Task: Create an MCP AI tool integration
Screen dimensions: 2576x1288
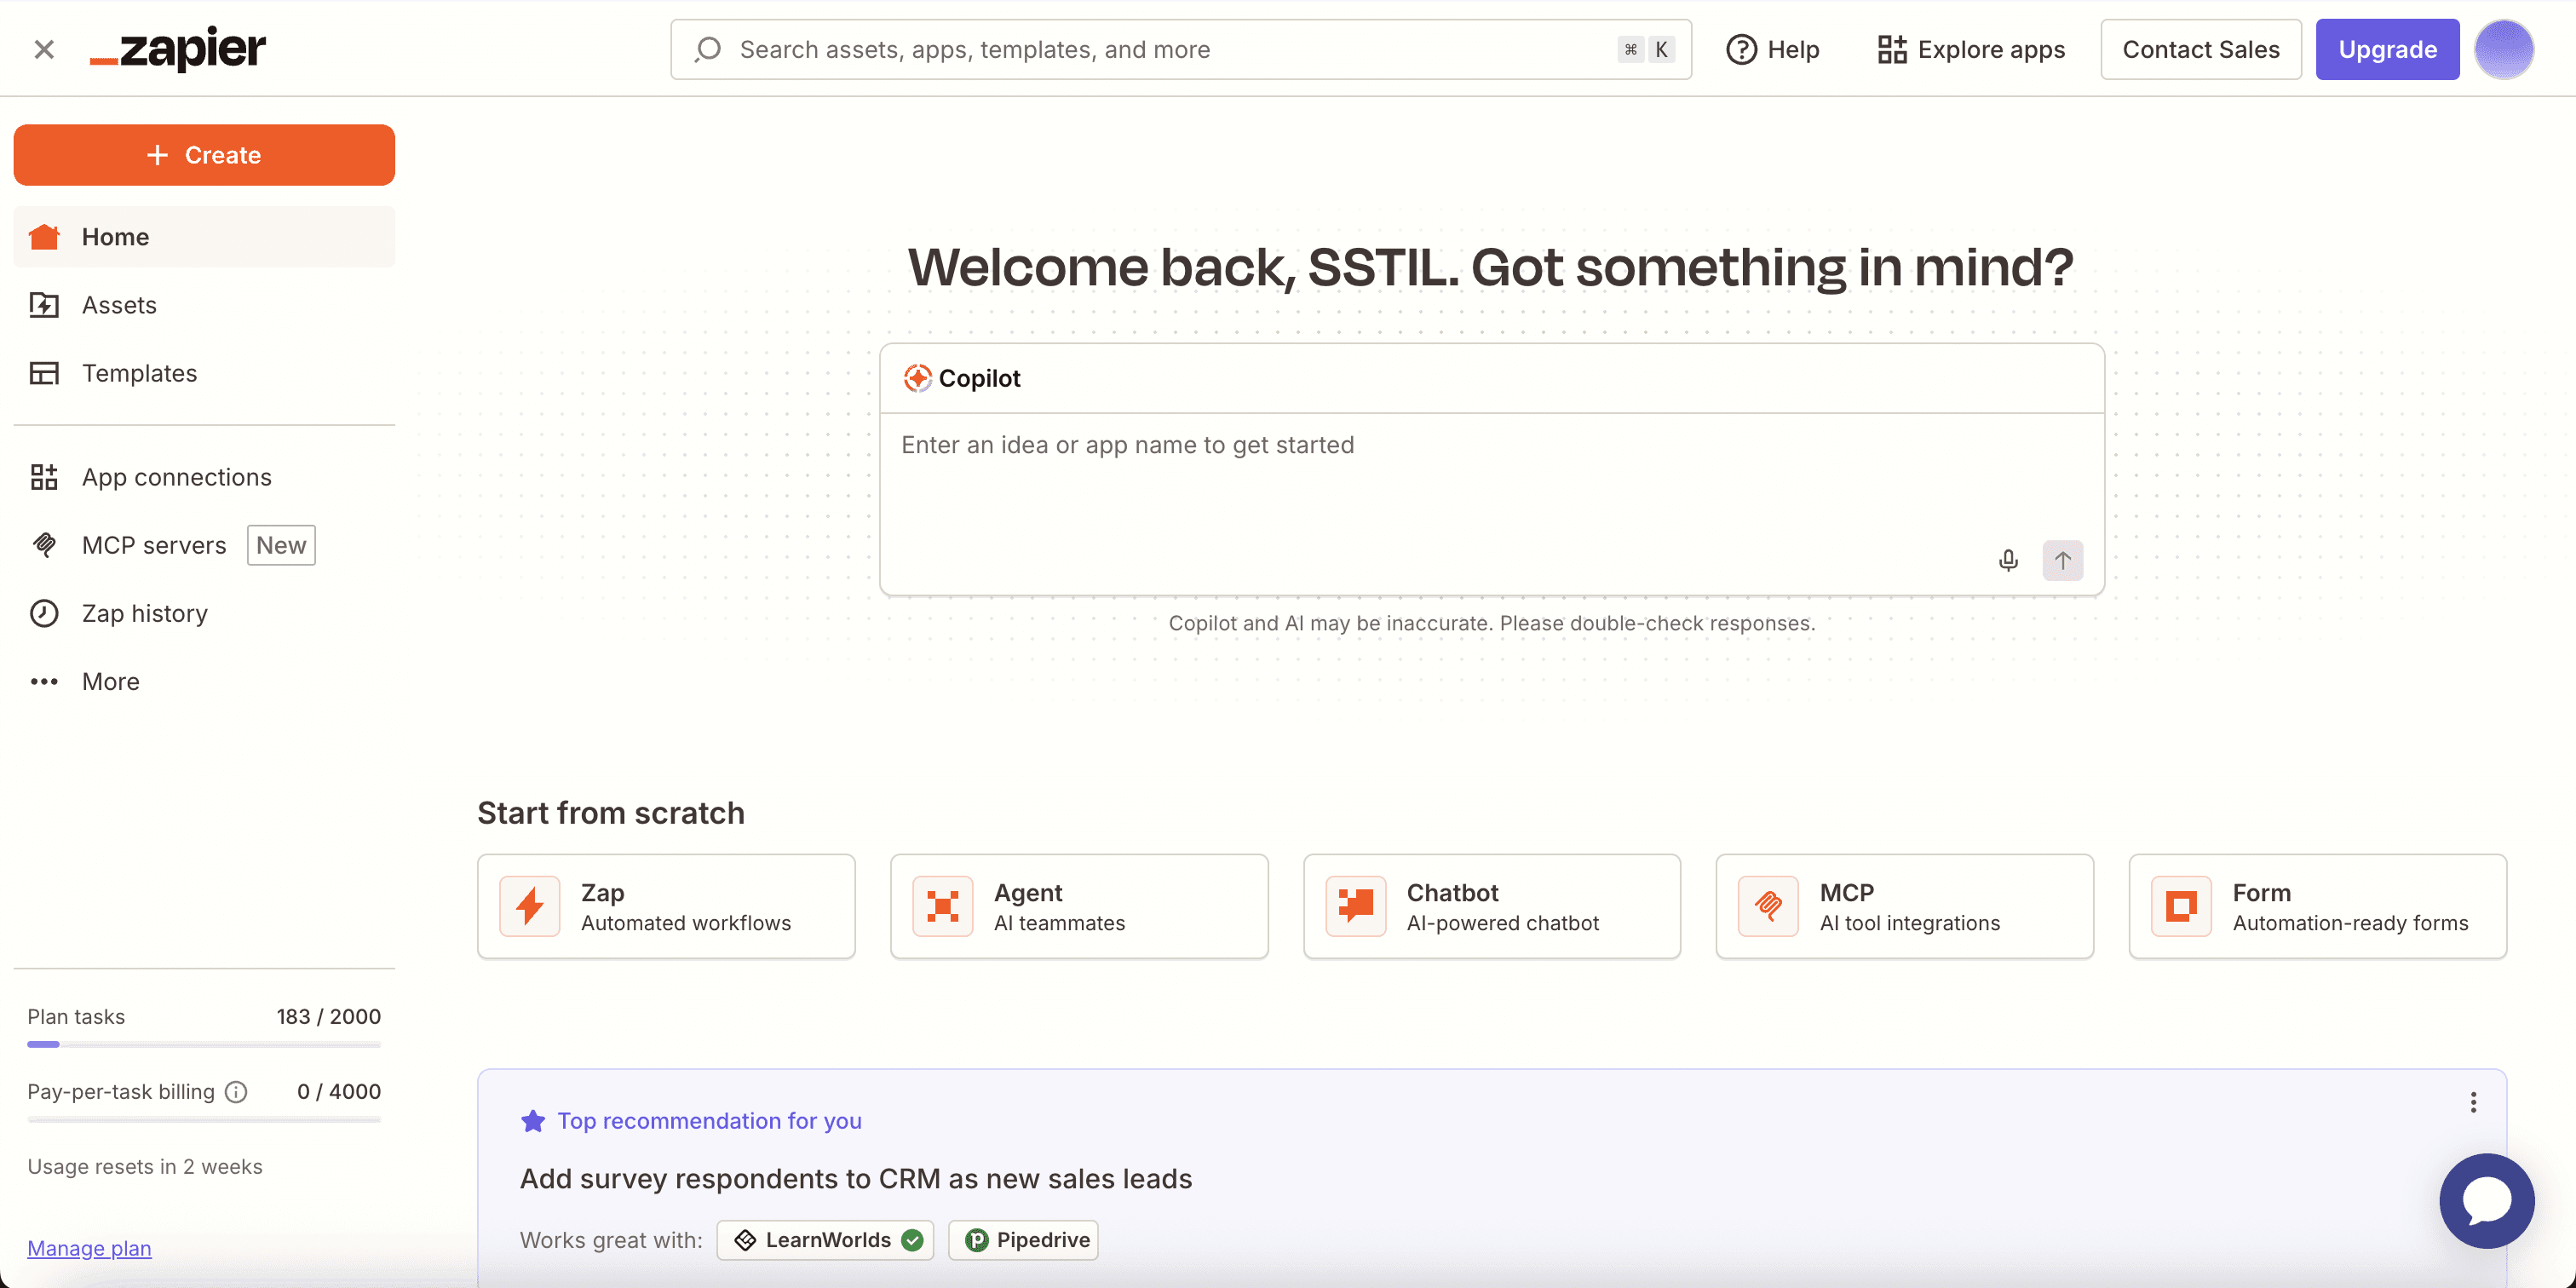Action: [x=1905, y=906]
